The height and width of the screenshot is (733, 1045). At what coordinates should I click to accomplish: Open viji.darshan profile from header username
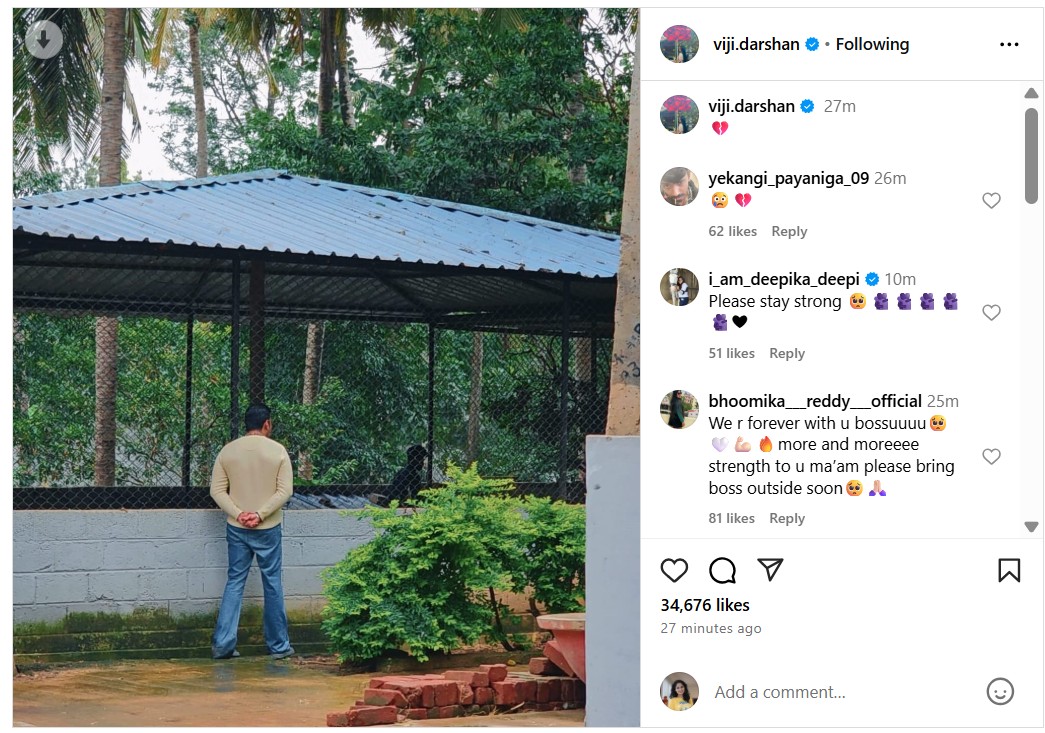(755, 44)
